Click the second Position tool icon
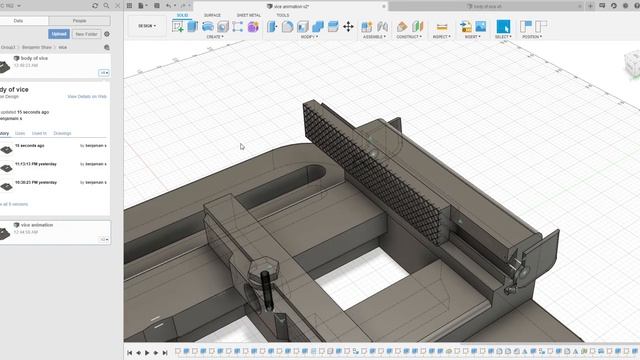Screen dimensions: 640x360 tap(541, 27)
